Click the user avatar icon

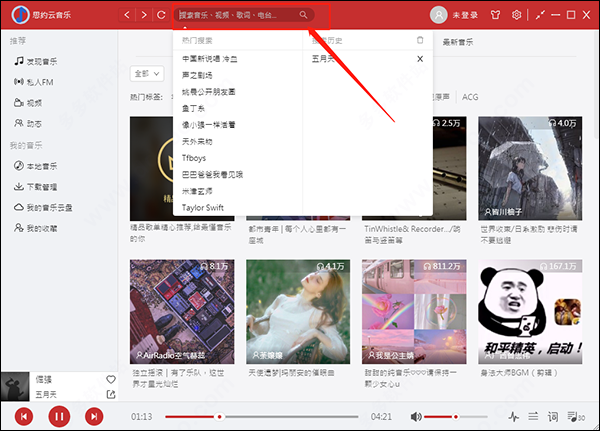click(x=439, y=15)
